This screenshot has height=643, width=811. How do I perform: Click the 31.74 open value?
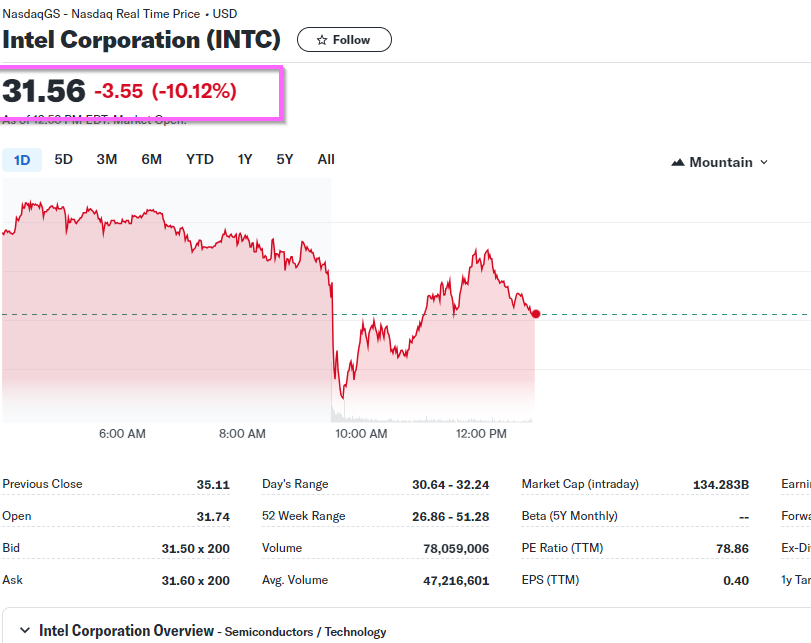tap(213, 517)
